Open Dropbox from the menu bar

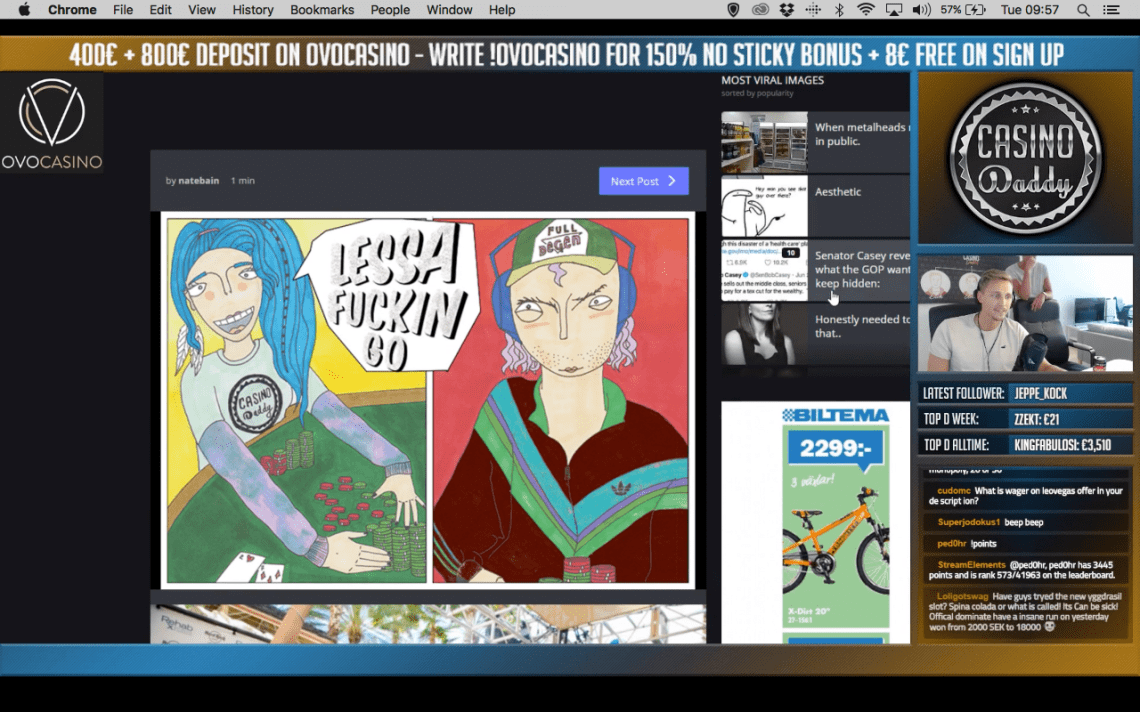[788, 9]
